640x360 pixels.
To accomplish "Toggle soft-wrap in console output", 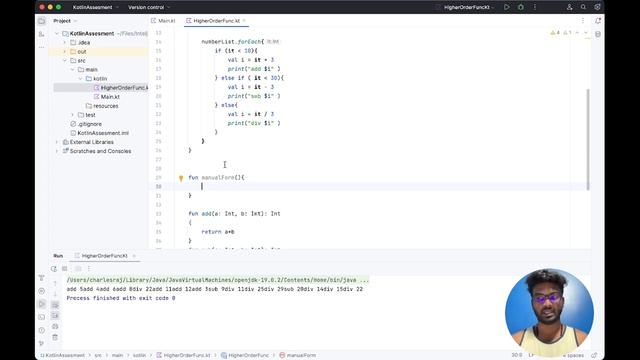I will coord(55,305).
